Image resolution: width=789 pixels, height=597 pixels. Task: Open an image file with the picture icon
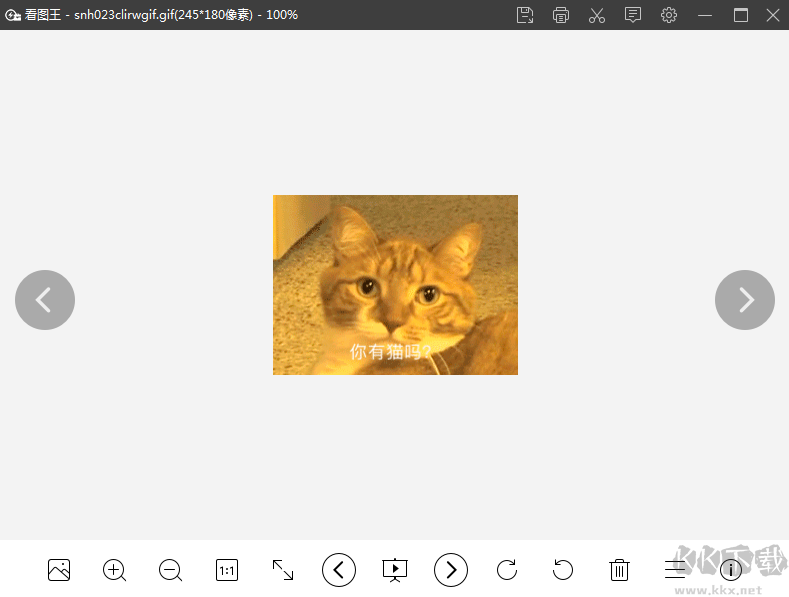coord(59,570)
